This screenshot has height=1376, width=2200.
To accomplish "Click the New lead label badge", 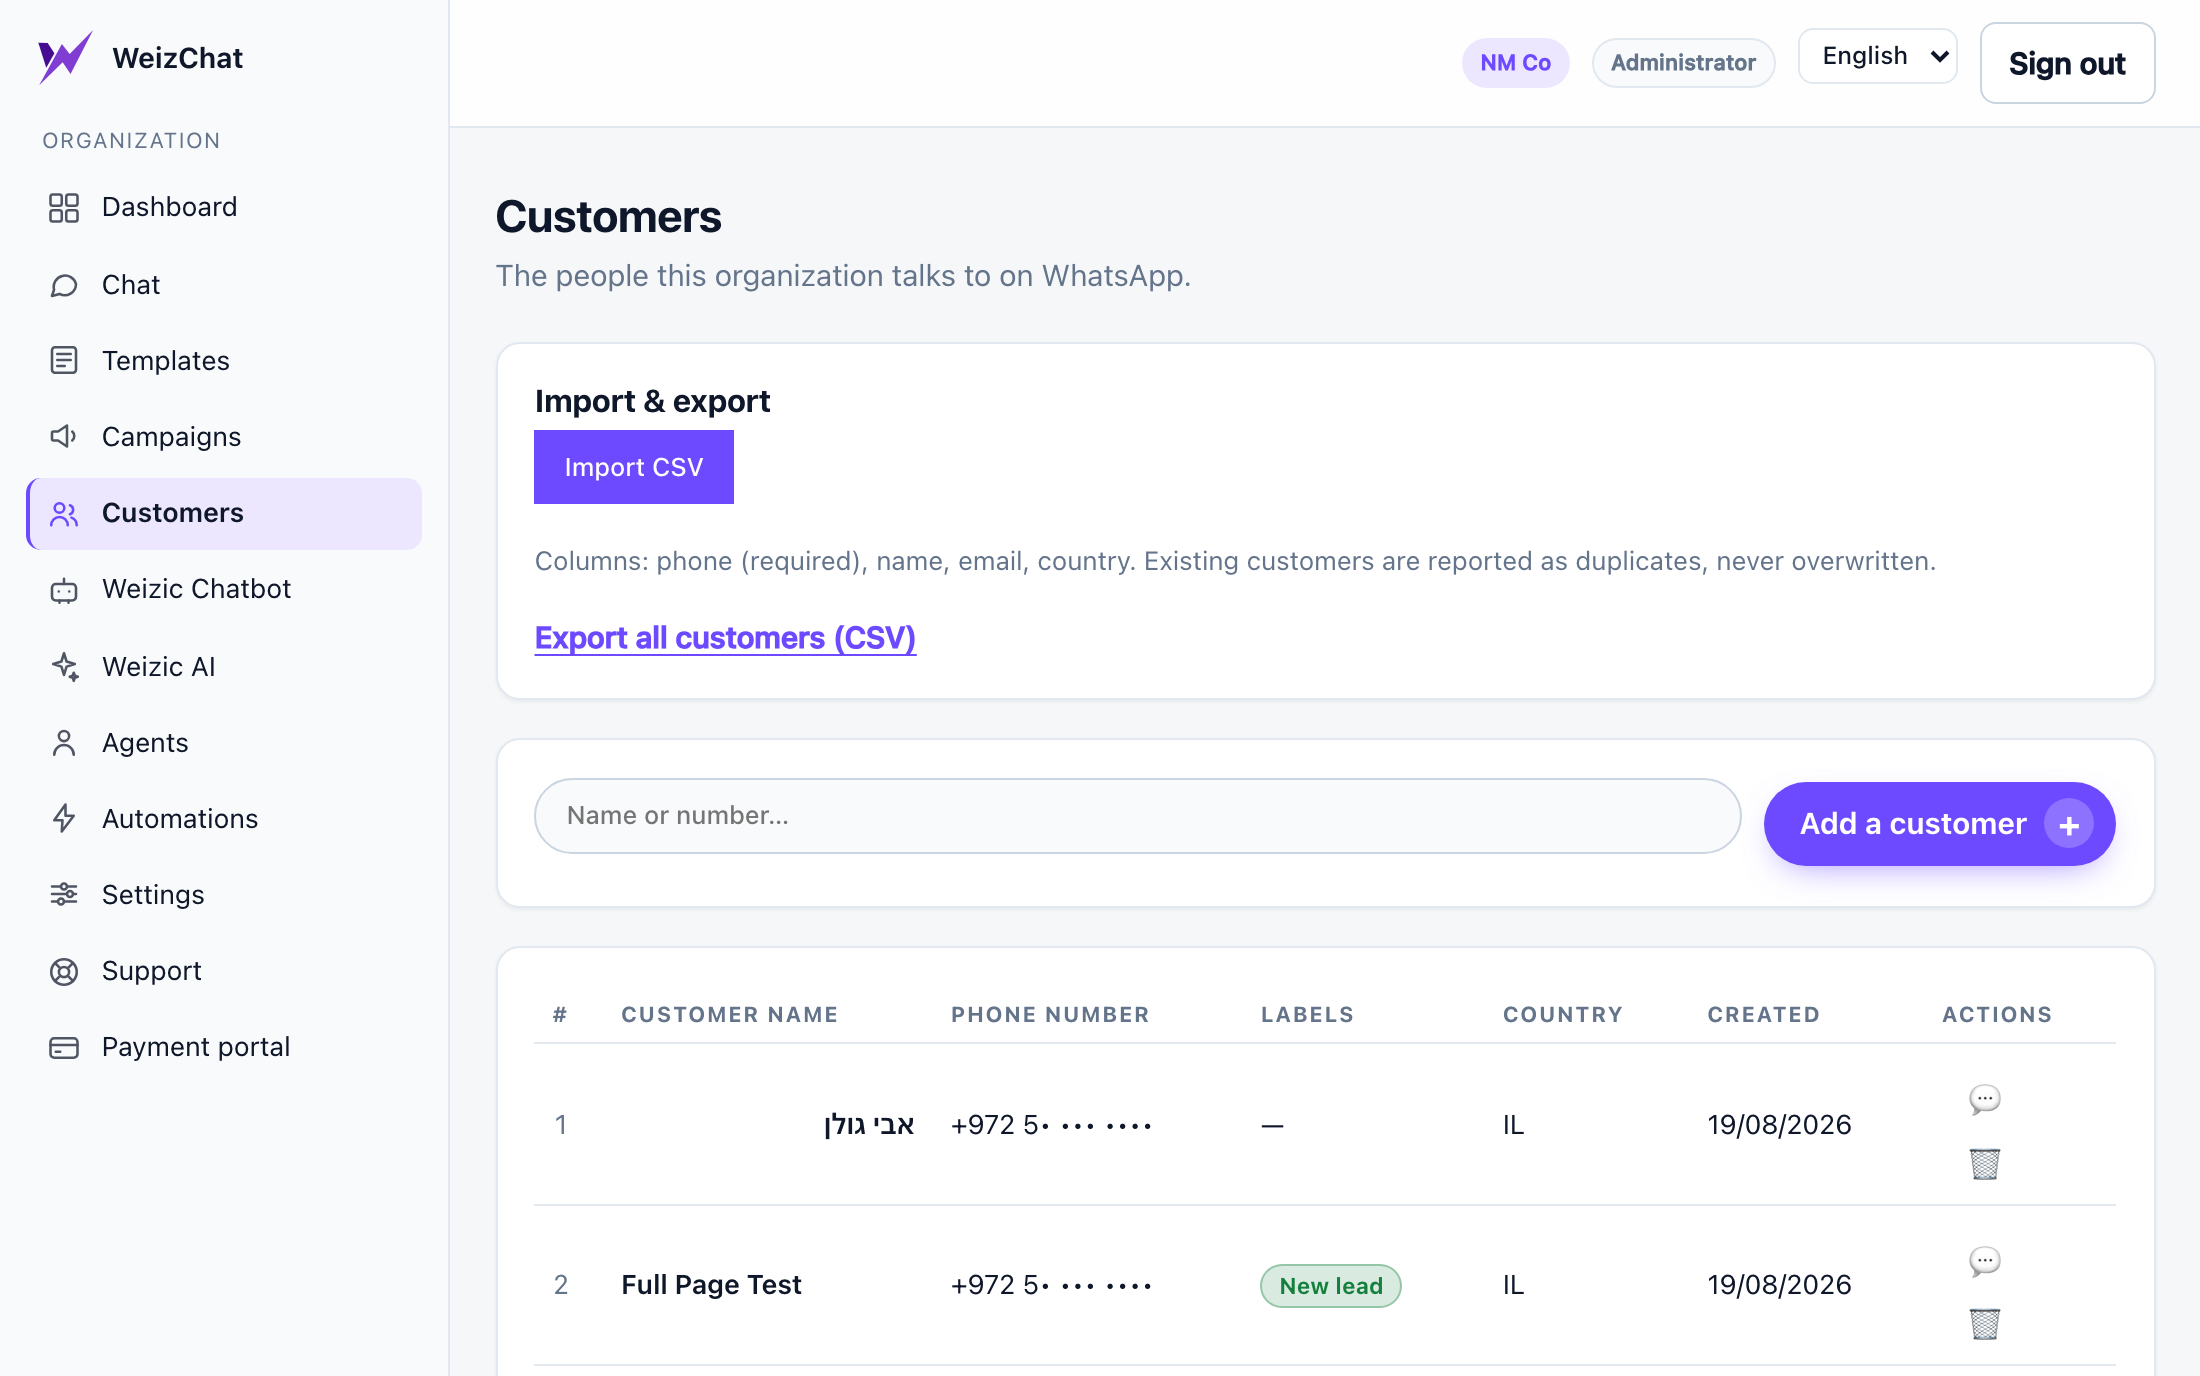I will (1331, 1286).
